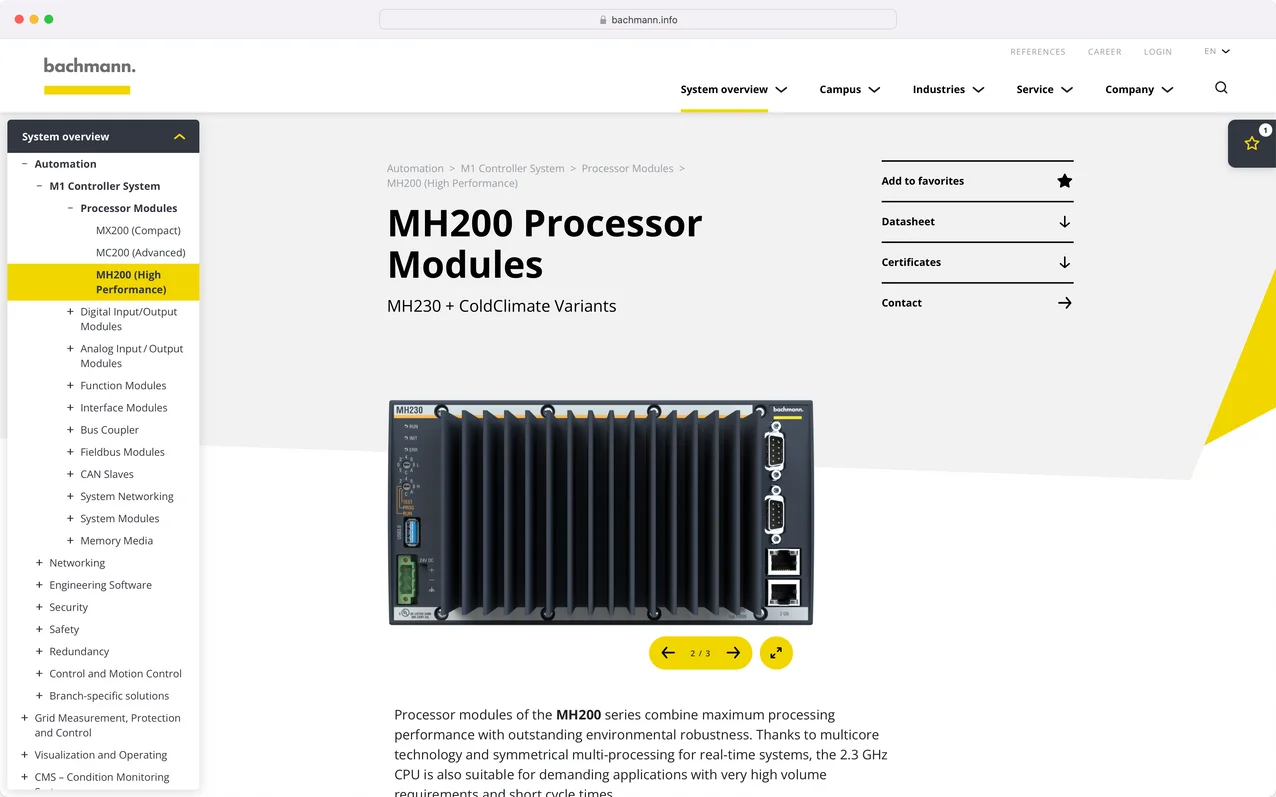
Task: Collapse the Processor Modules tree node
Action: [70, 208]
